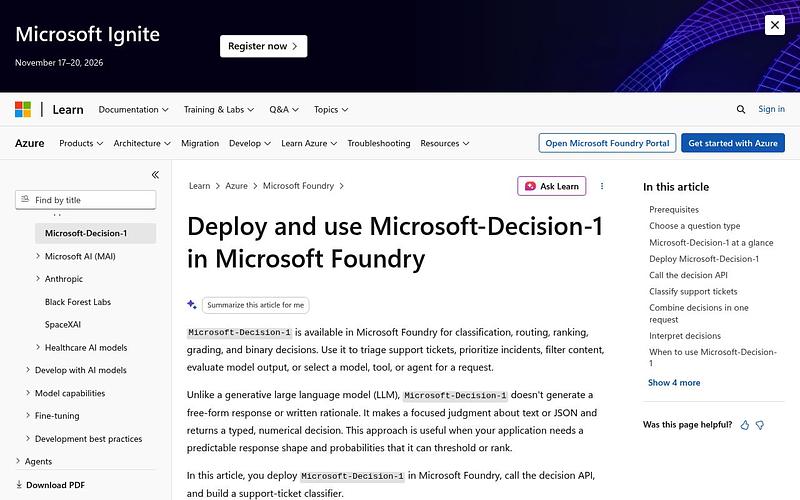Jump to Deploy Microsoft-Decision-1 section
The width and height of the screenshot is (800, 500).
click(704, 259)
